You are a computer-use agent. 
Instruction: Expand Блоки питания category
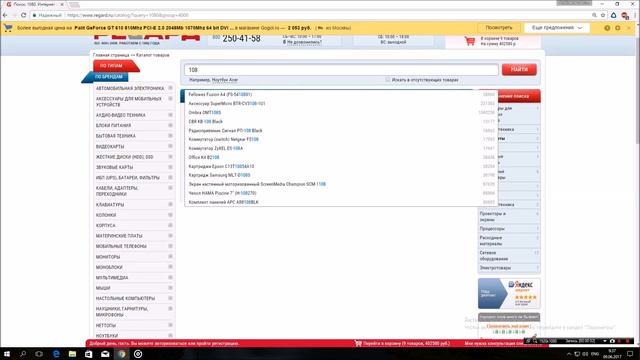tap(171, 125)
